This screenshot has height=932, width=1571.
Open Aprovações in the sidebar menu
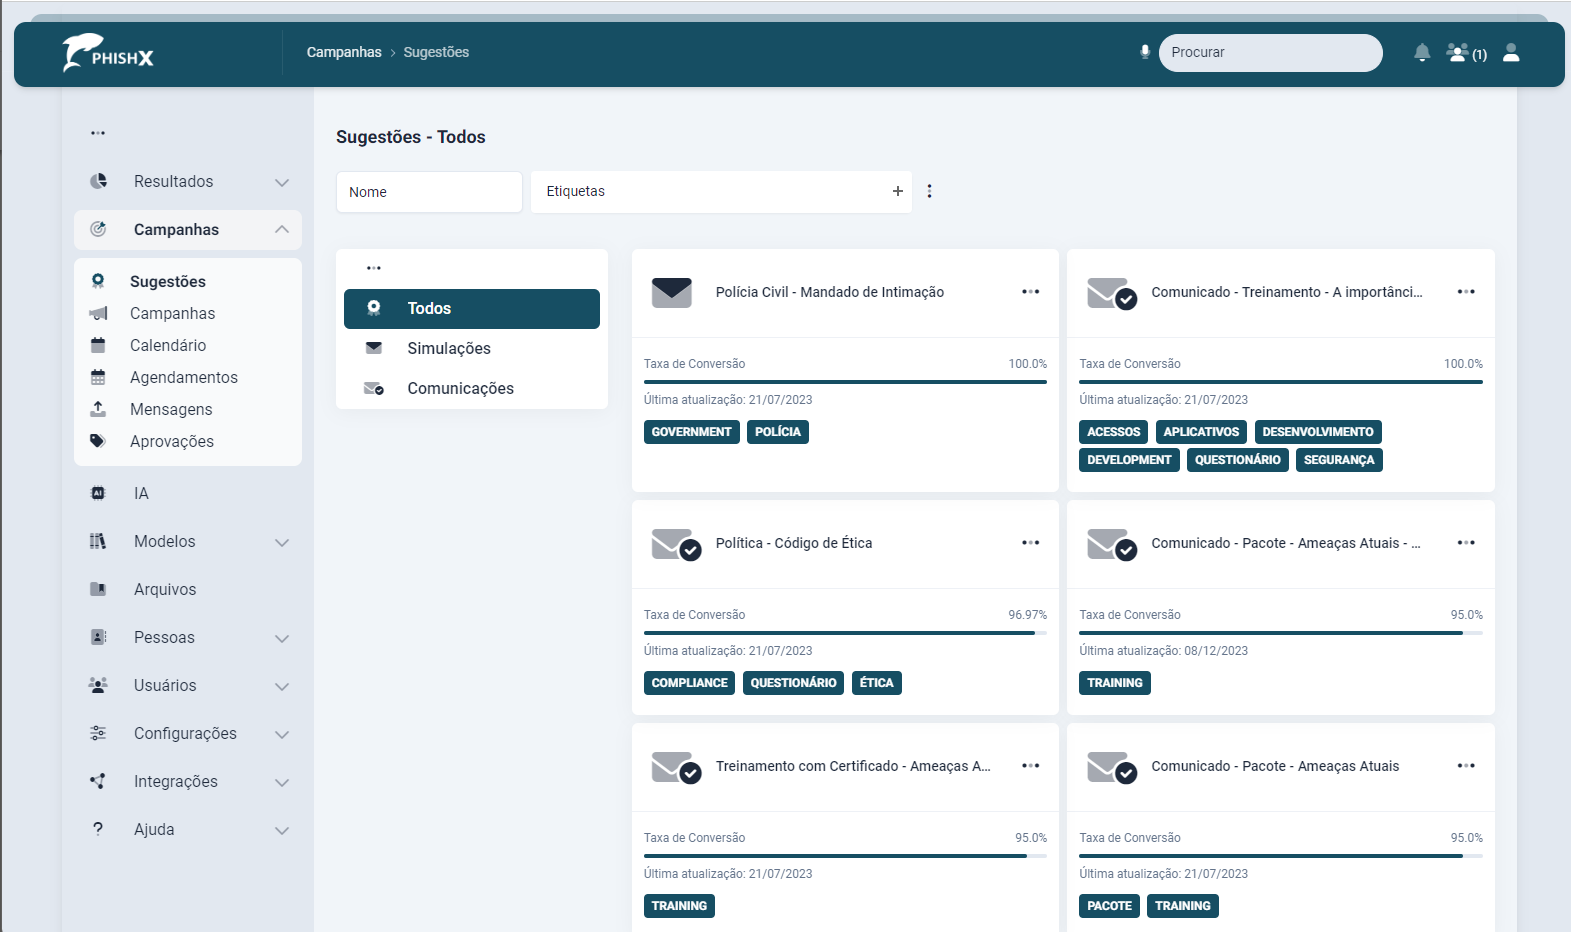172,441
